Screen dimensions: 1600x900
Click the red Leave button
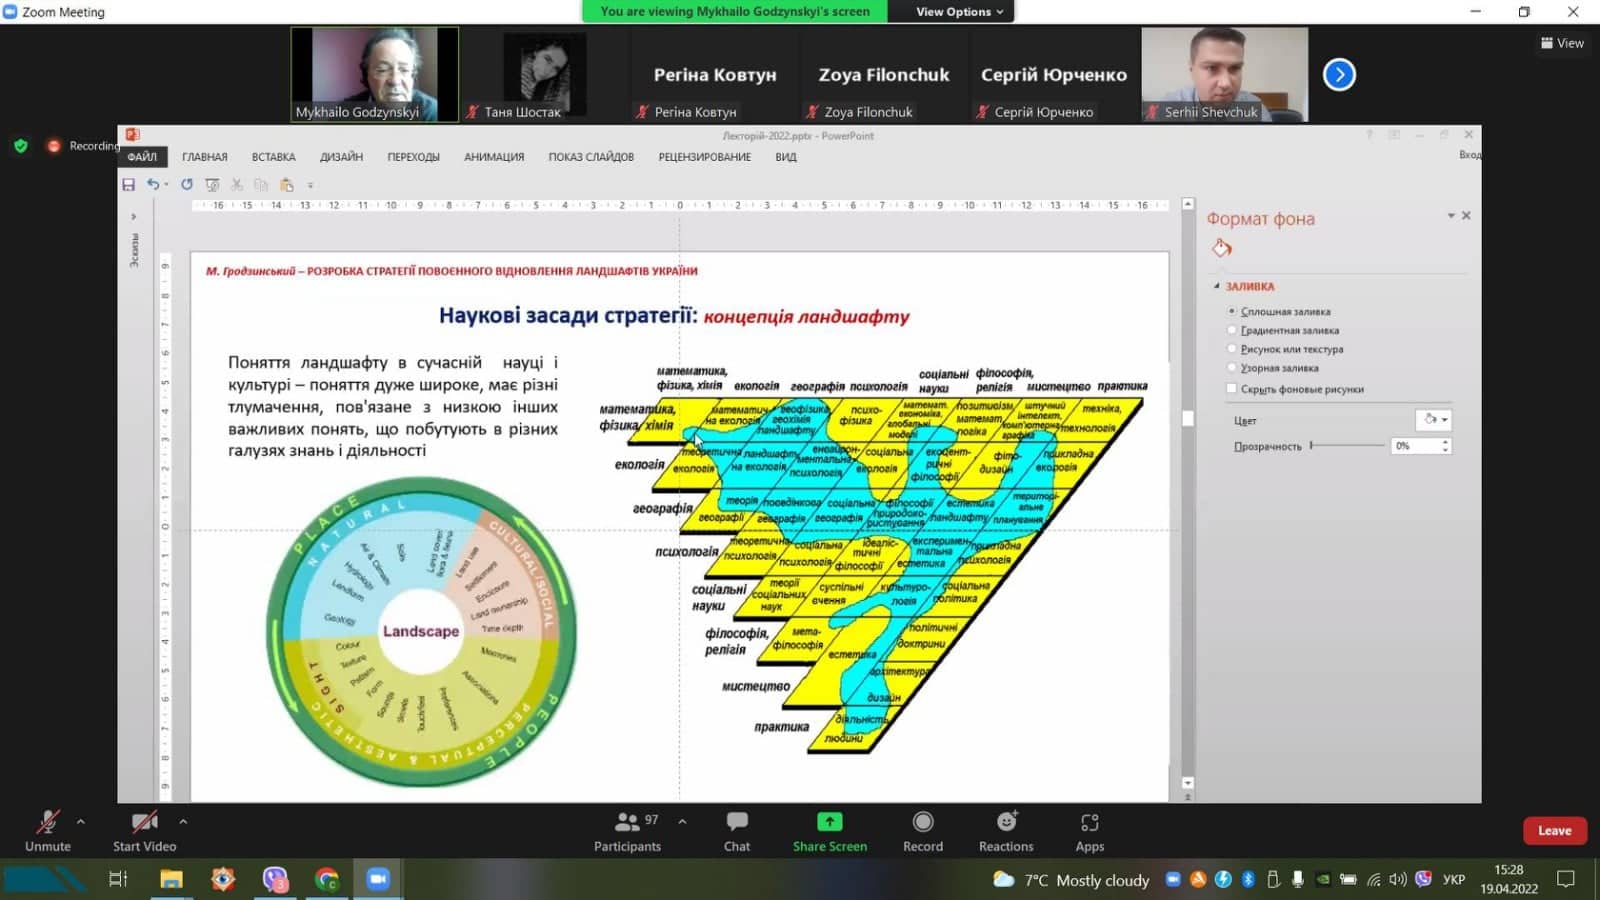point(1554,831)
